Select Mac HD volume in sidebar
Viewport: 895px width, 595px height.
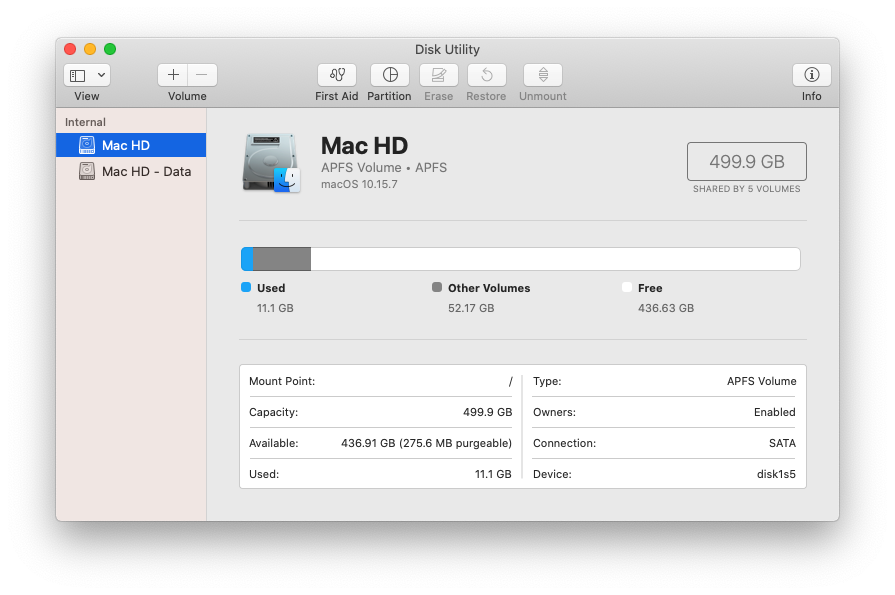click(131, 145)
